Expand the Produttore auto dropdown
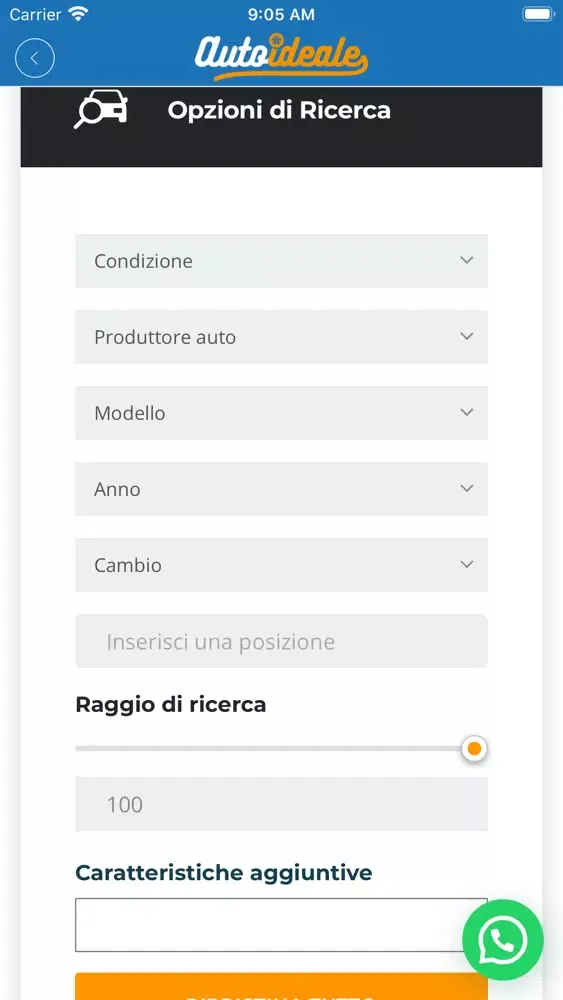 (281, 337)
